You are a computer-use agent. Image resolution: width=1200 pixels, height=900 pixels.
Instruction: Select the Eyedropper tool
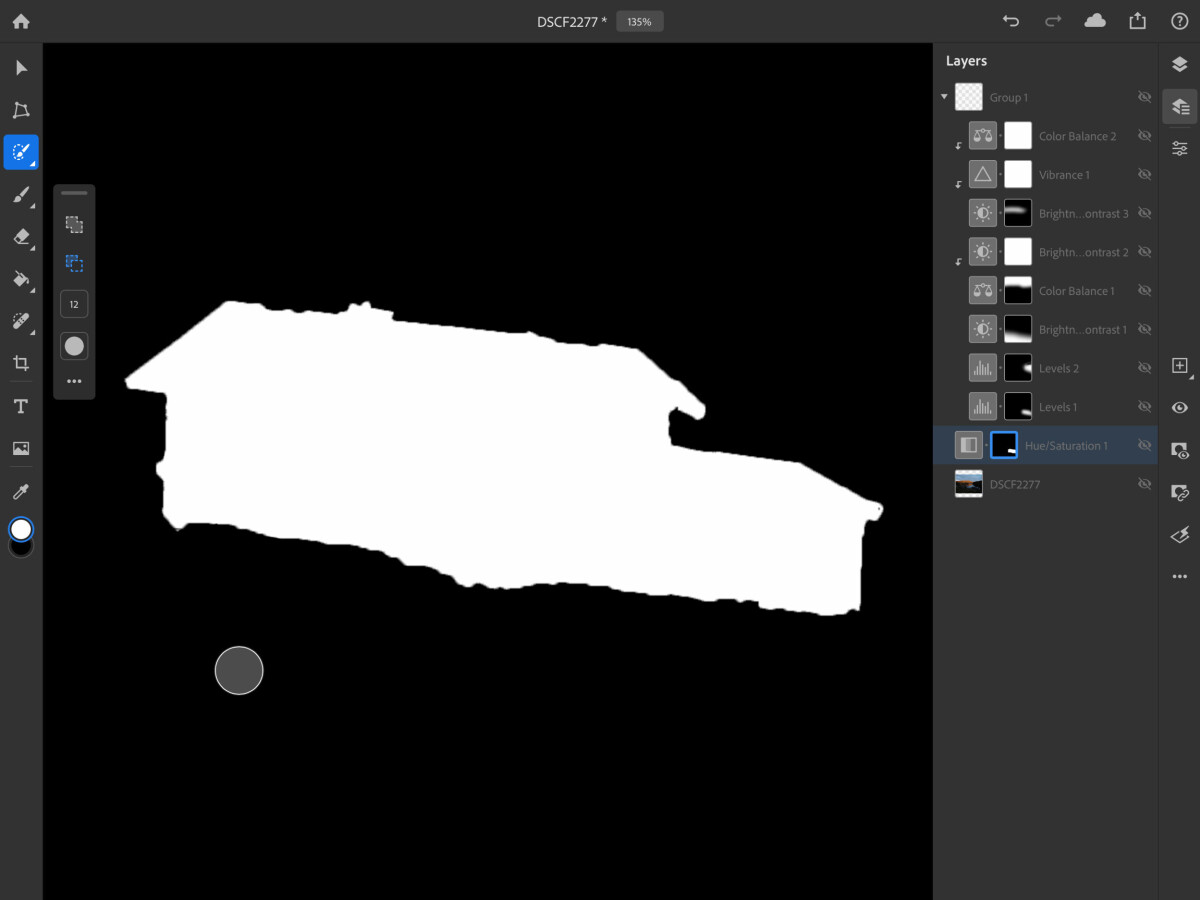point(21,491)
